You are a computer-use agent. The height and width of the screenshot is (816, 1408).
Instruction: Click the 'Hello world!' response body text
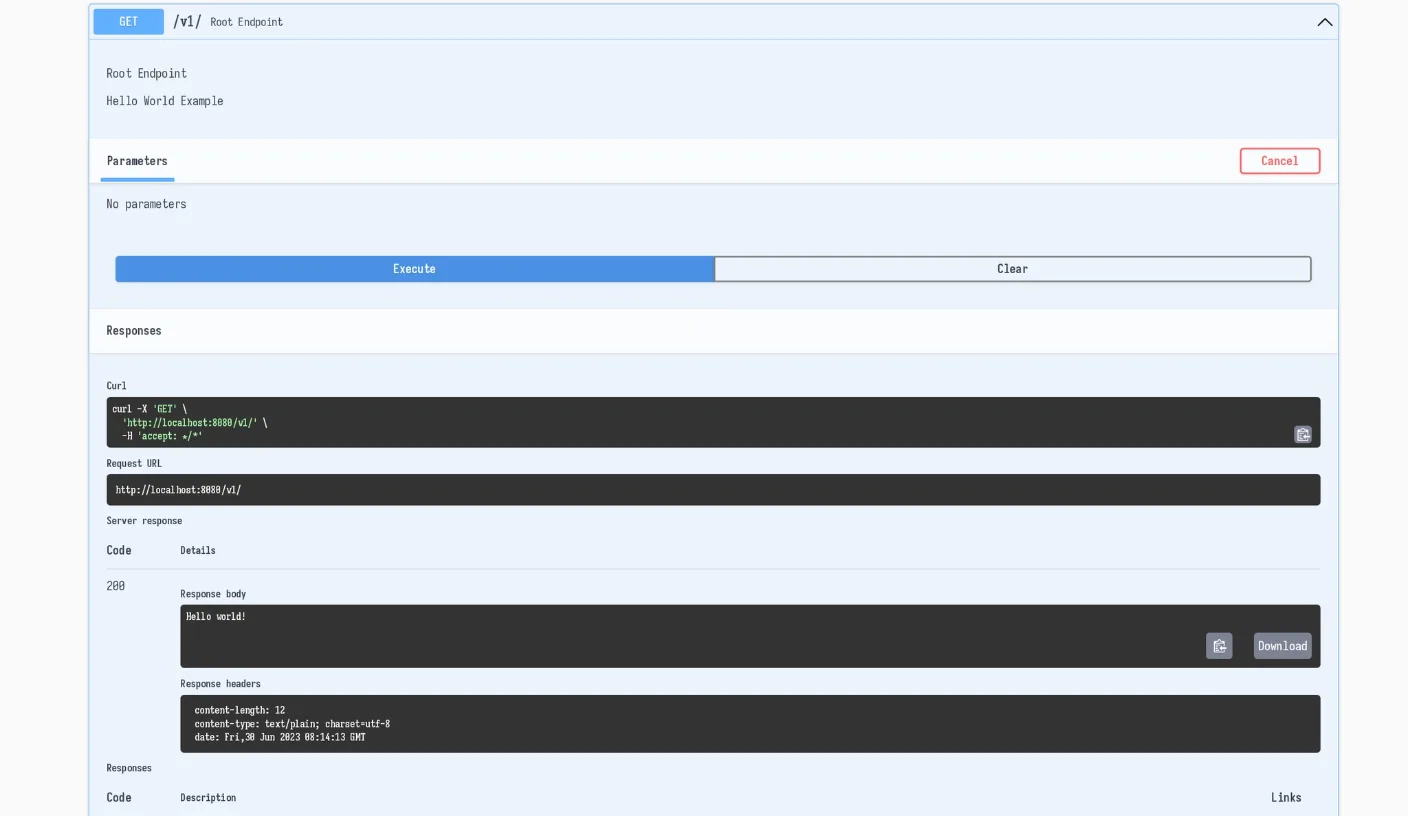point(216,617)
